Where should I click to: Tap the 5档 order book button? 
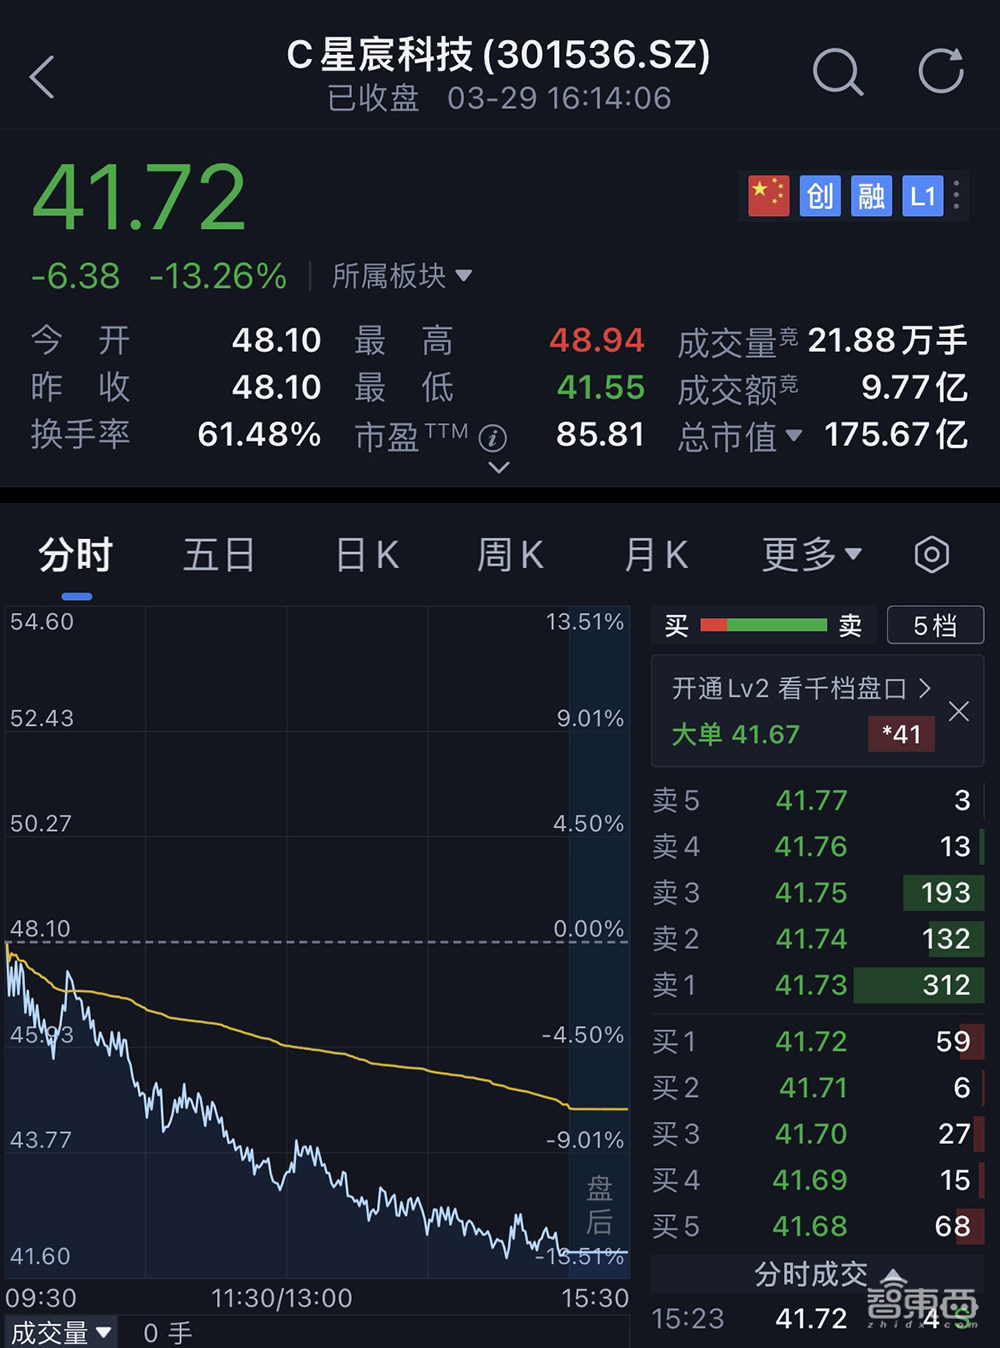pyautogui.click(x=935, y=624)
